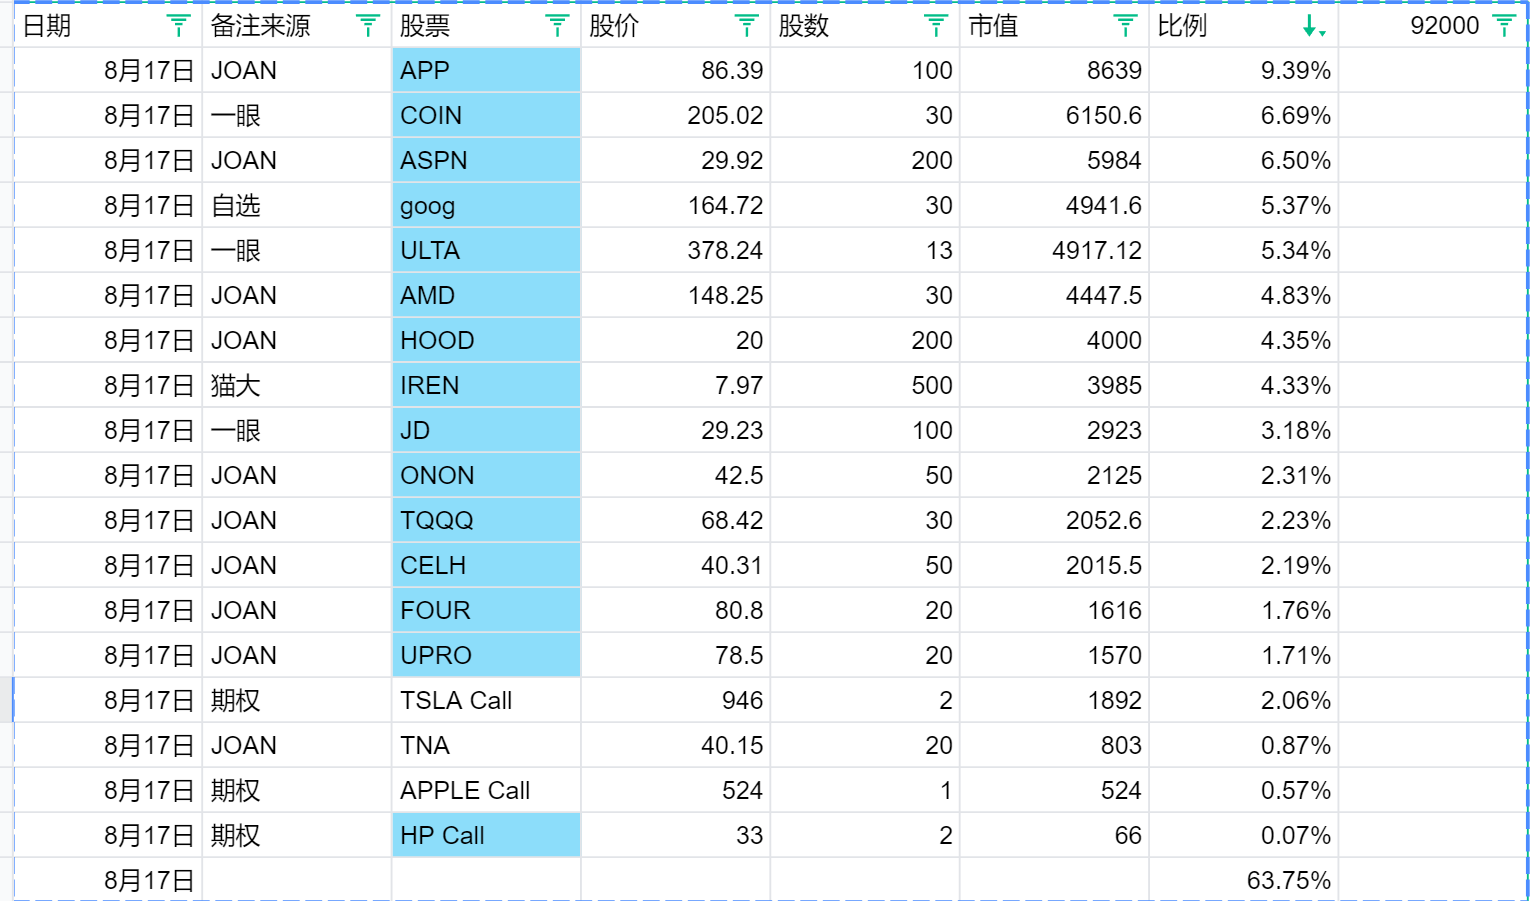
Task: Click the 股票 column filter icon
Action: (x=557, y=26)
